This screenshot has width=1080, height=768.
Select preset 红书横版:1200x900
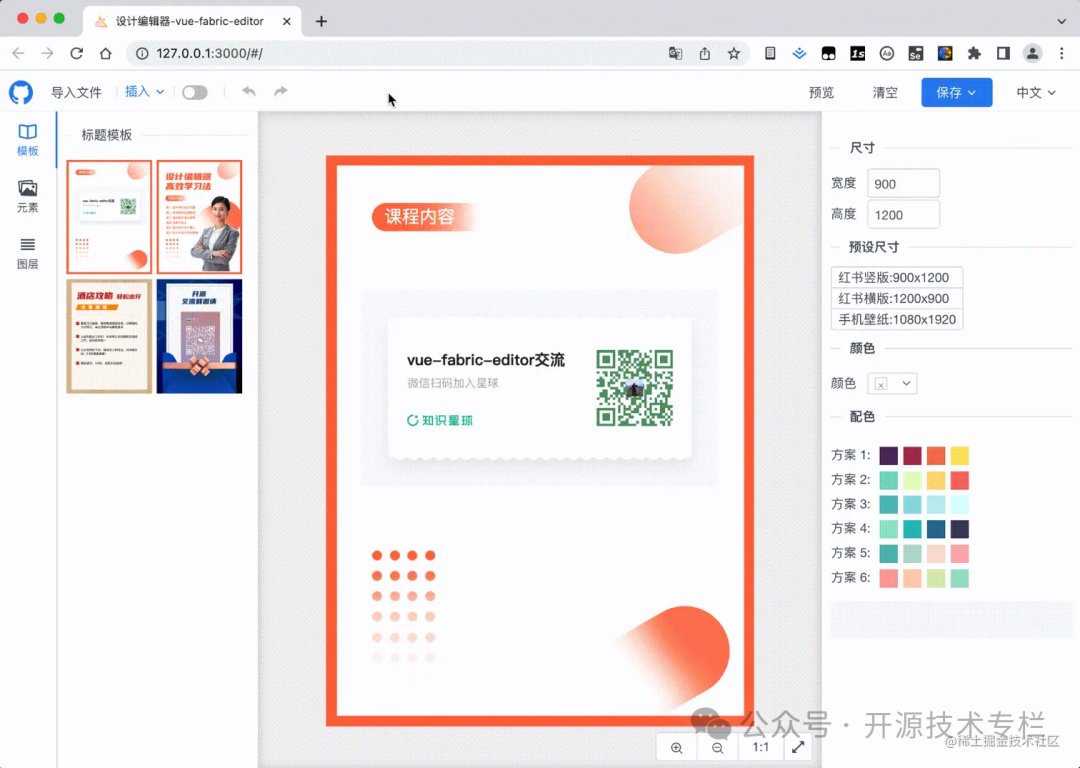(x=896, y=298)
